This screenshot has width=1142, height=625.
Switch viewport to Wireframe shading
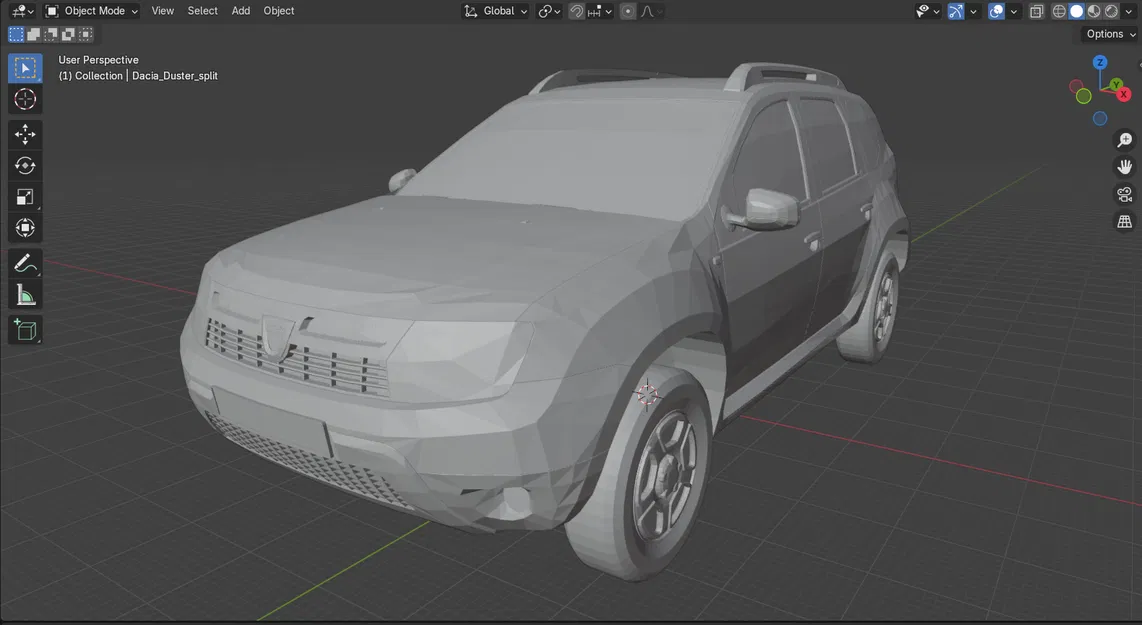[x=1057, y=10]
